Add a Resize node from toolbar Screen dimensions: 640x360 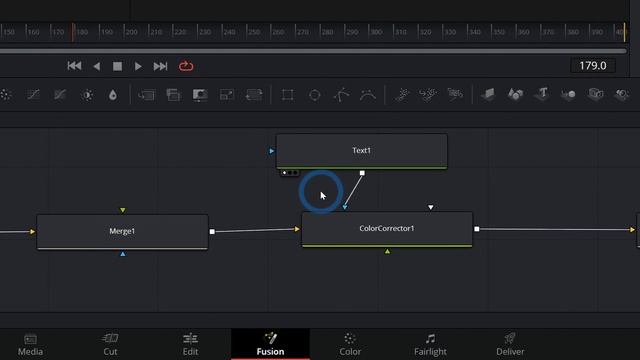click(227, 95)
